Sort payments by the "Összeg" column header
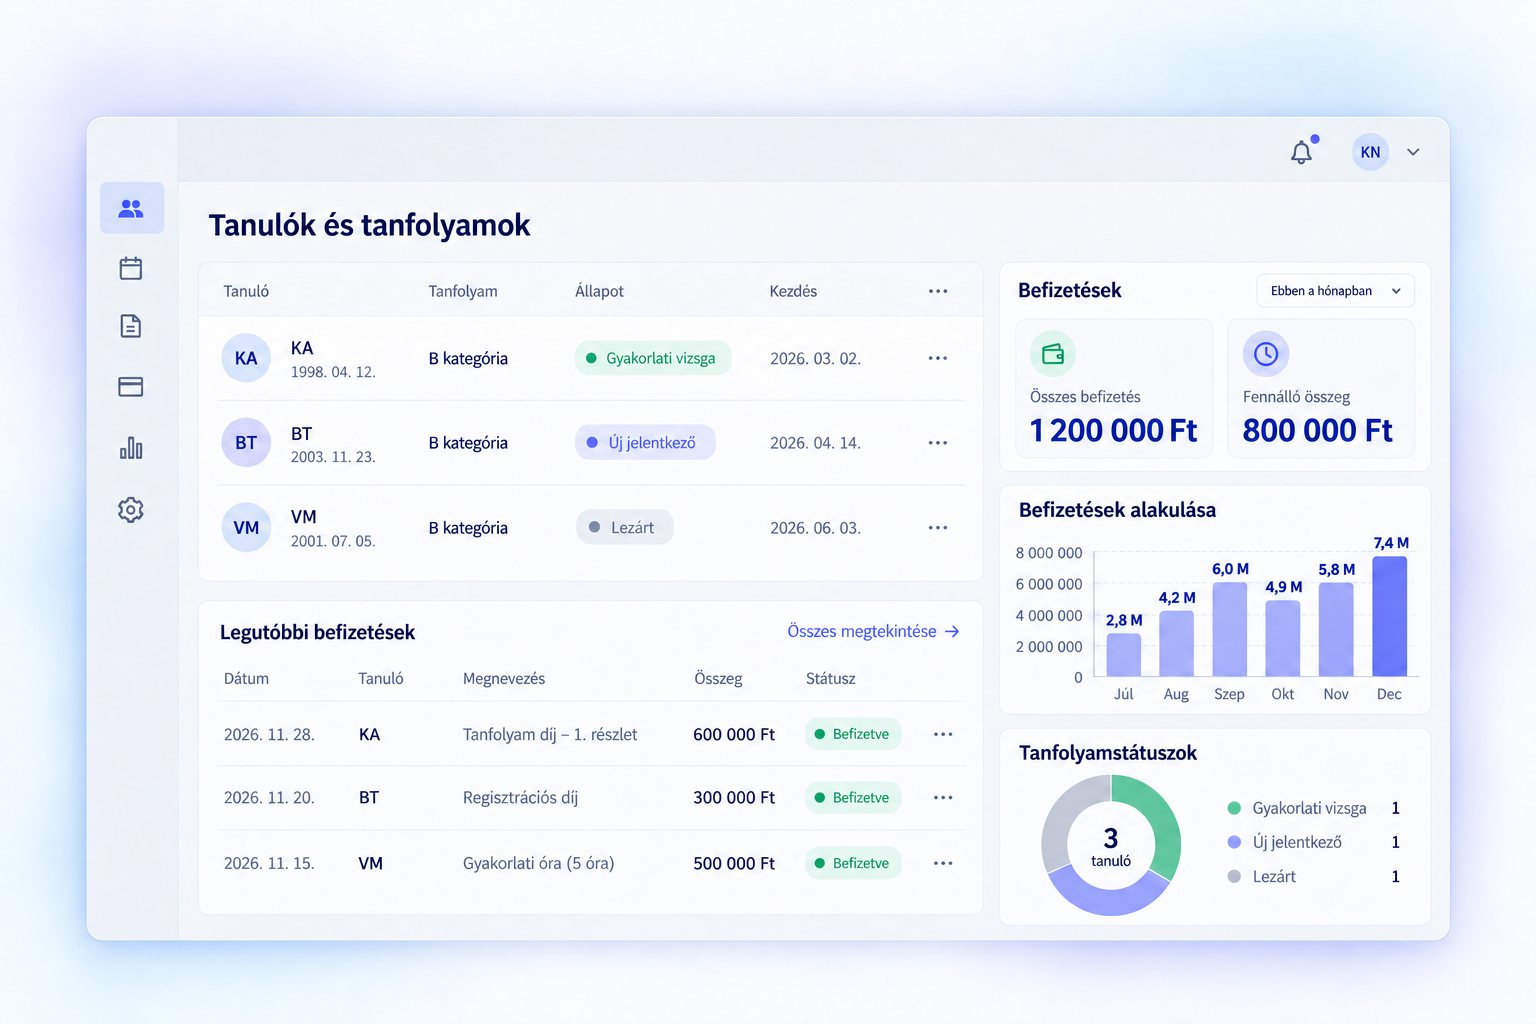Screen dimensions: 1536x1024 coord(718,679)
